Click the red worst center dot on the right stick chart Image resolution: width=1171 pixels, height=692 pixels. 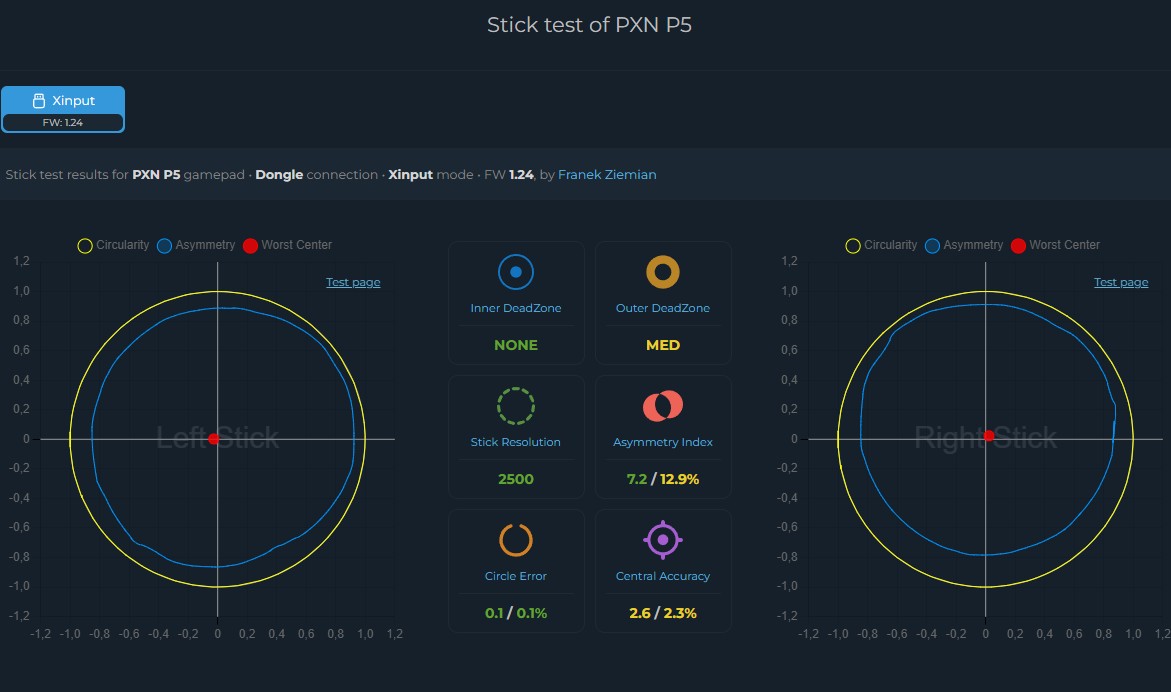989,435
